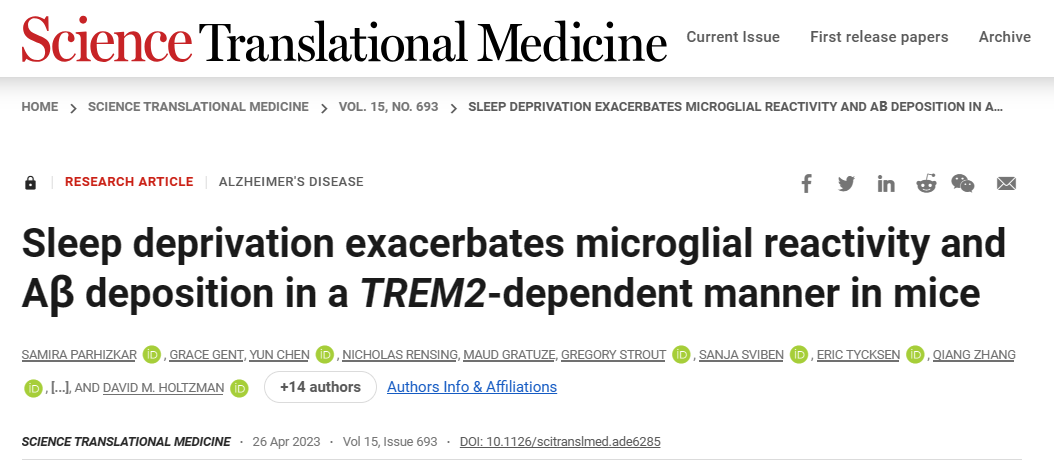This screenshot has height=467, width=1054.
Task: Open the Current Issue menu
Action: click(733, 37)
